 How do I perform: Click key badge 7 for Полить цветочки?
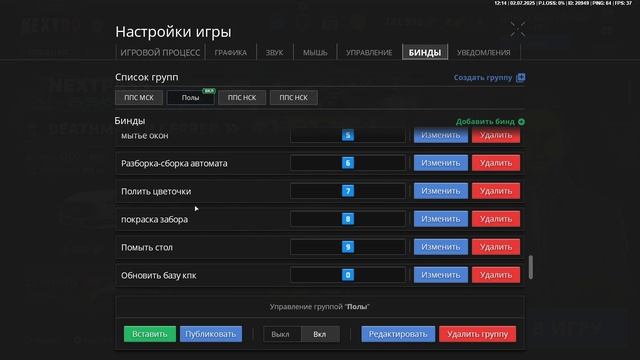[348, 191]
